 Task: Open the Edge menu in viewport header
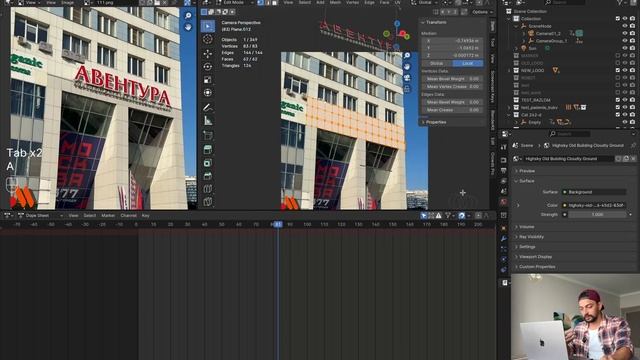[369, 2]
